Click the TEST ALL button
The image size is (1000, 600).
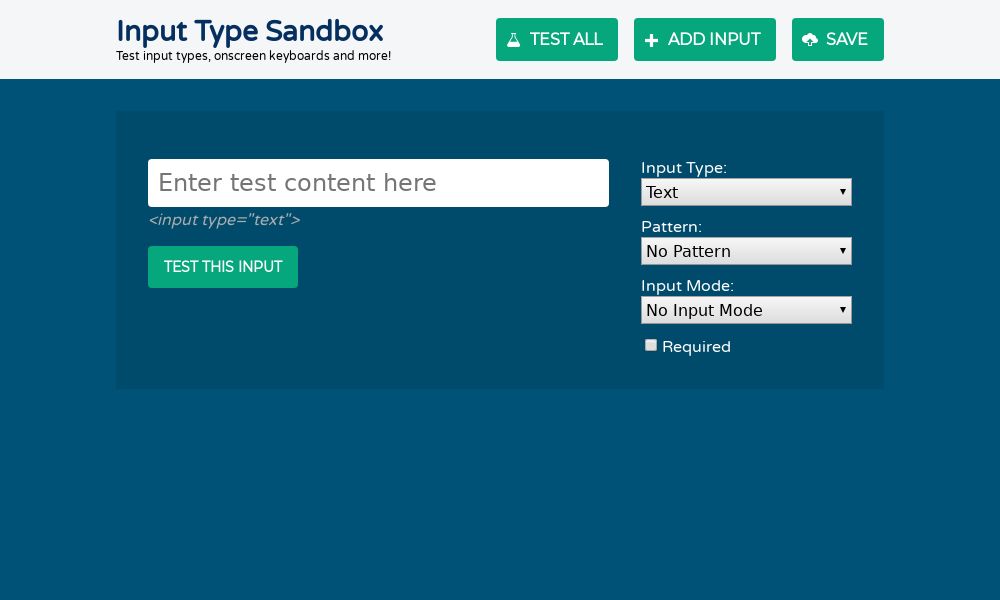click(557, 40)
